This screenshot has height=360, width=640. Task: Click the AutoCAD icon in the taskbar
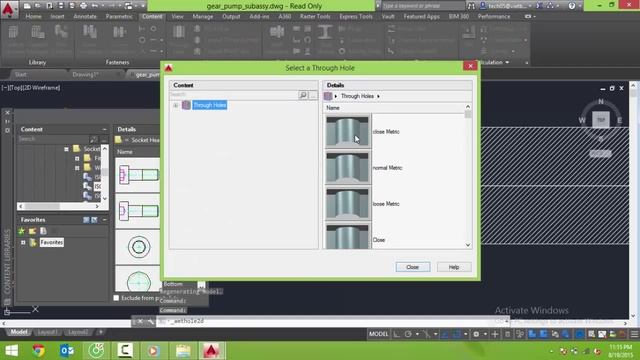tap(211, 351)
